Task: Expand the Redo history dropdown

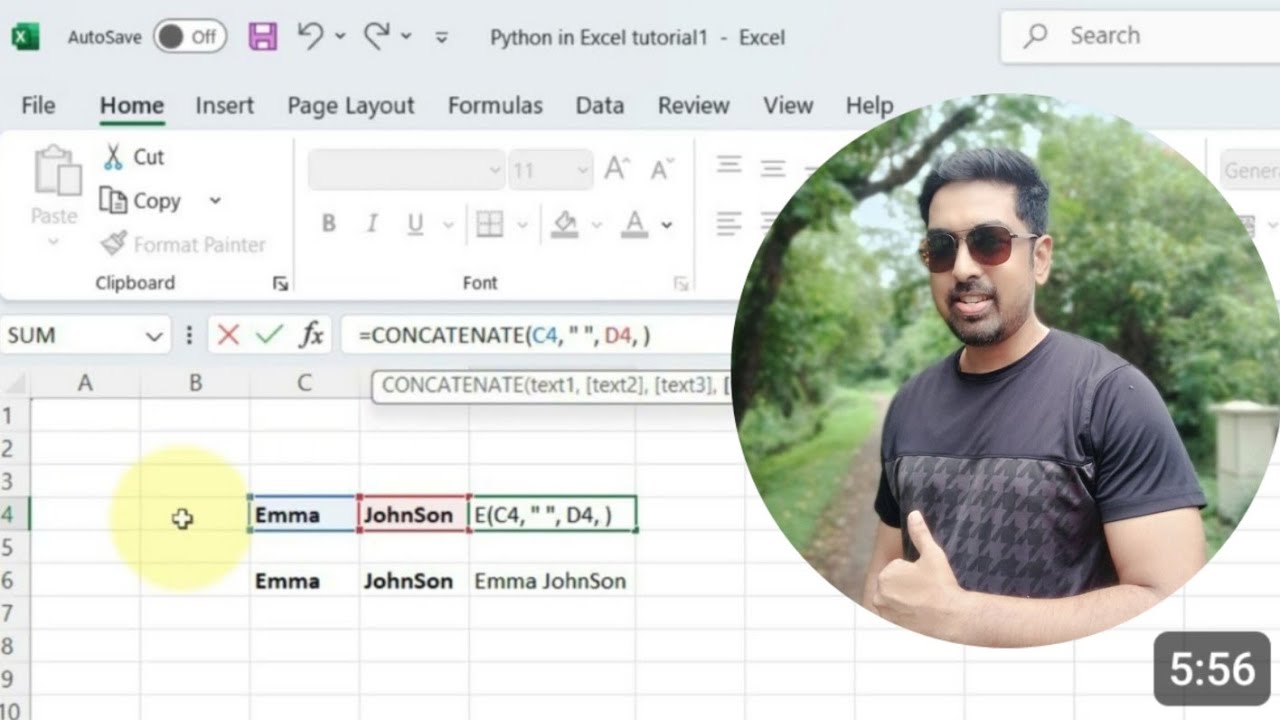Action: point(406,37)
